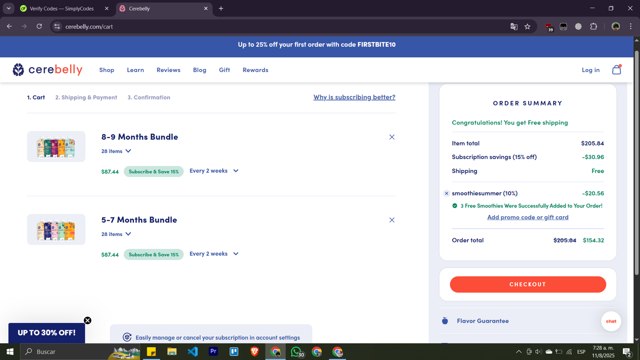Image resolution: width=640 pixels, height=360 pixels.
Task: Open the Shop menu
Action: tap(107, 70)
